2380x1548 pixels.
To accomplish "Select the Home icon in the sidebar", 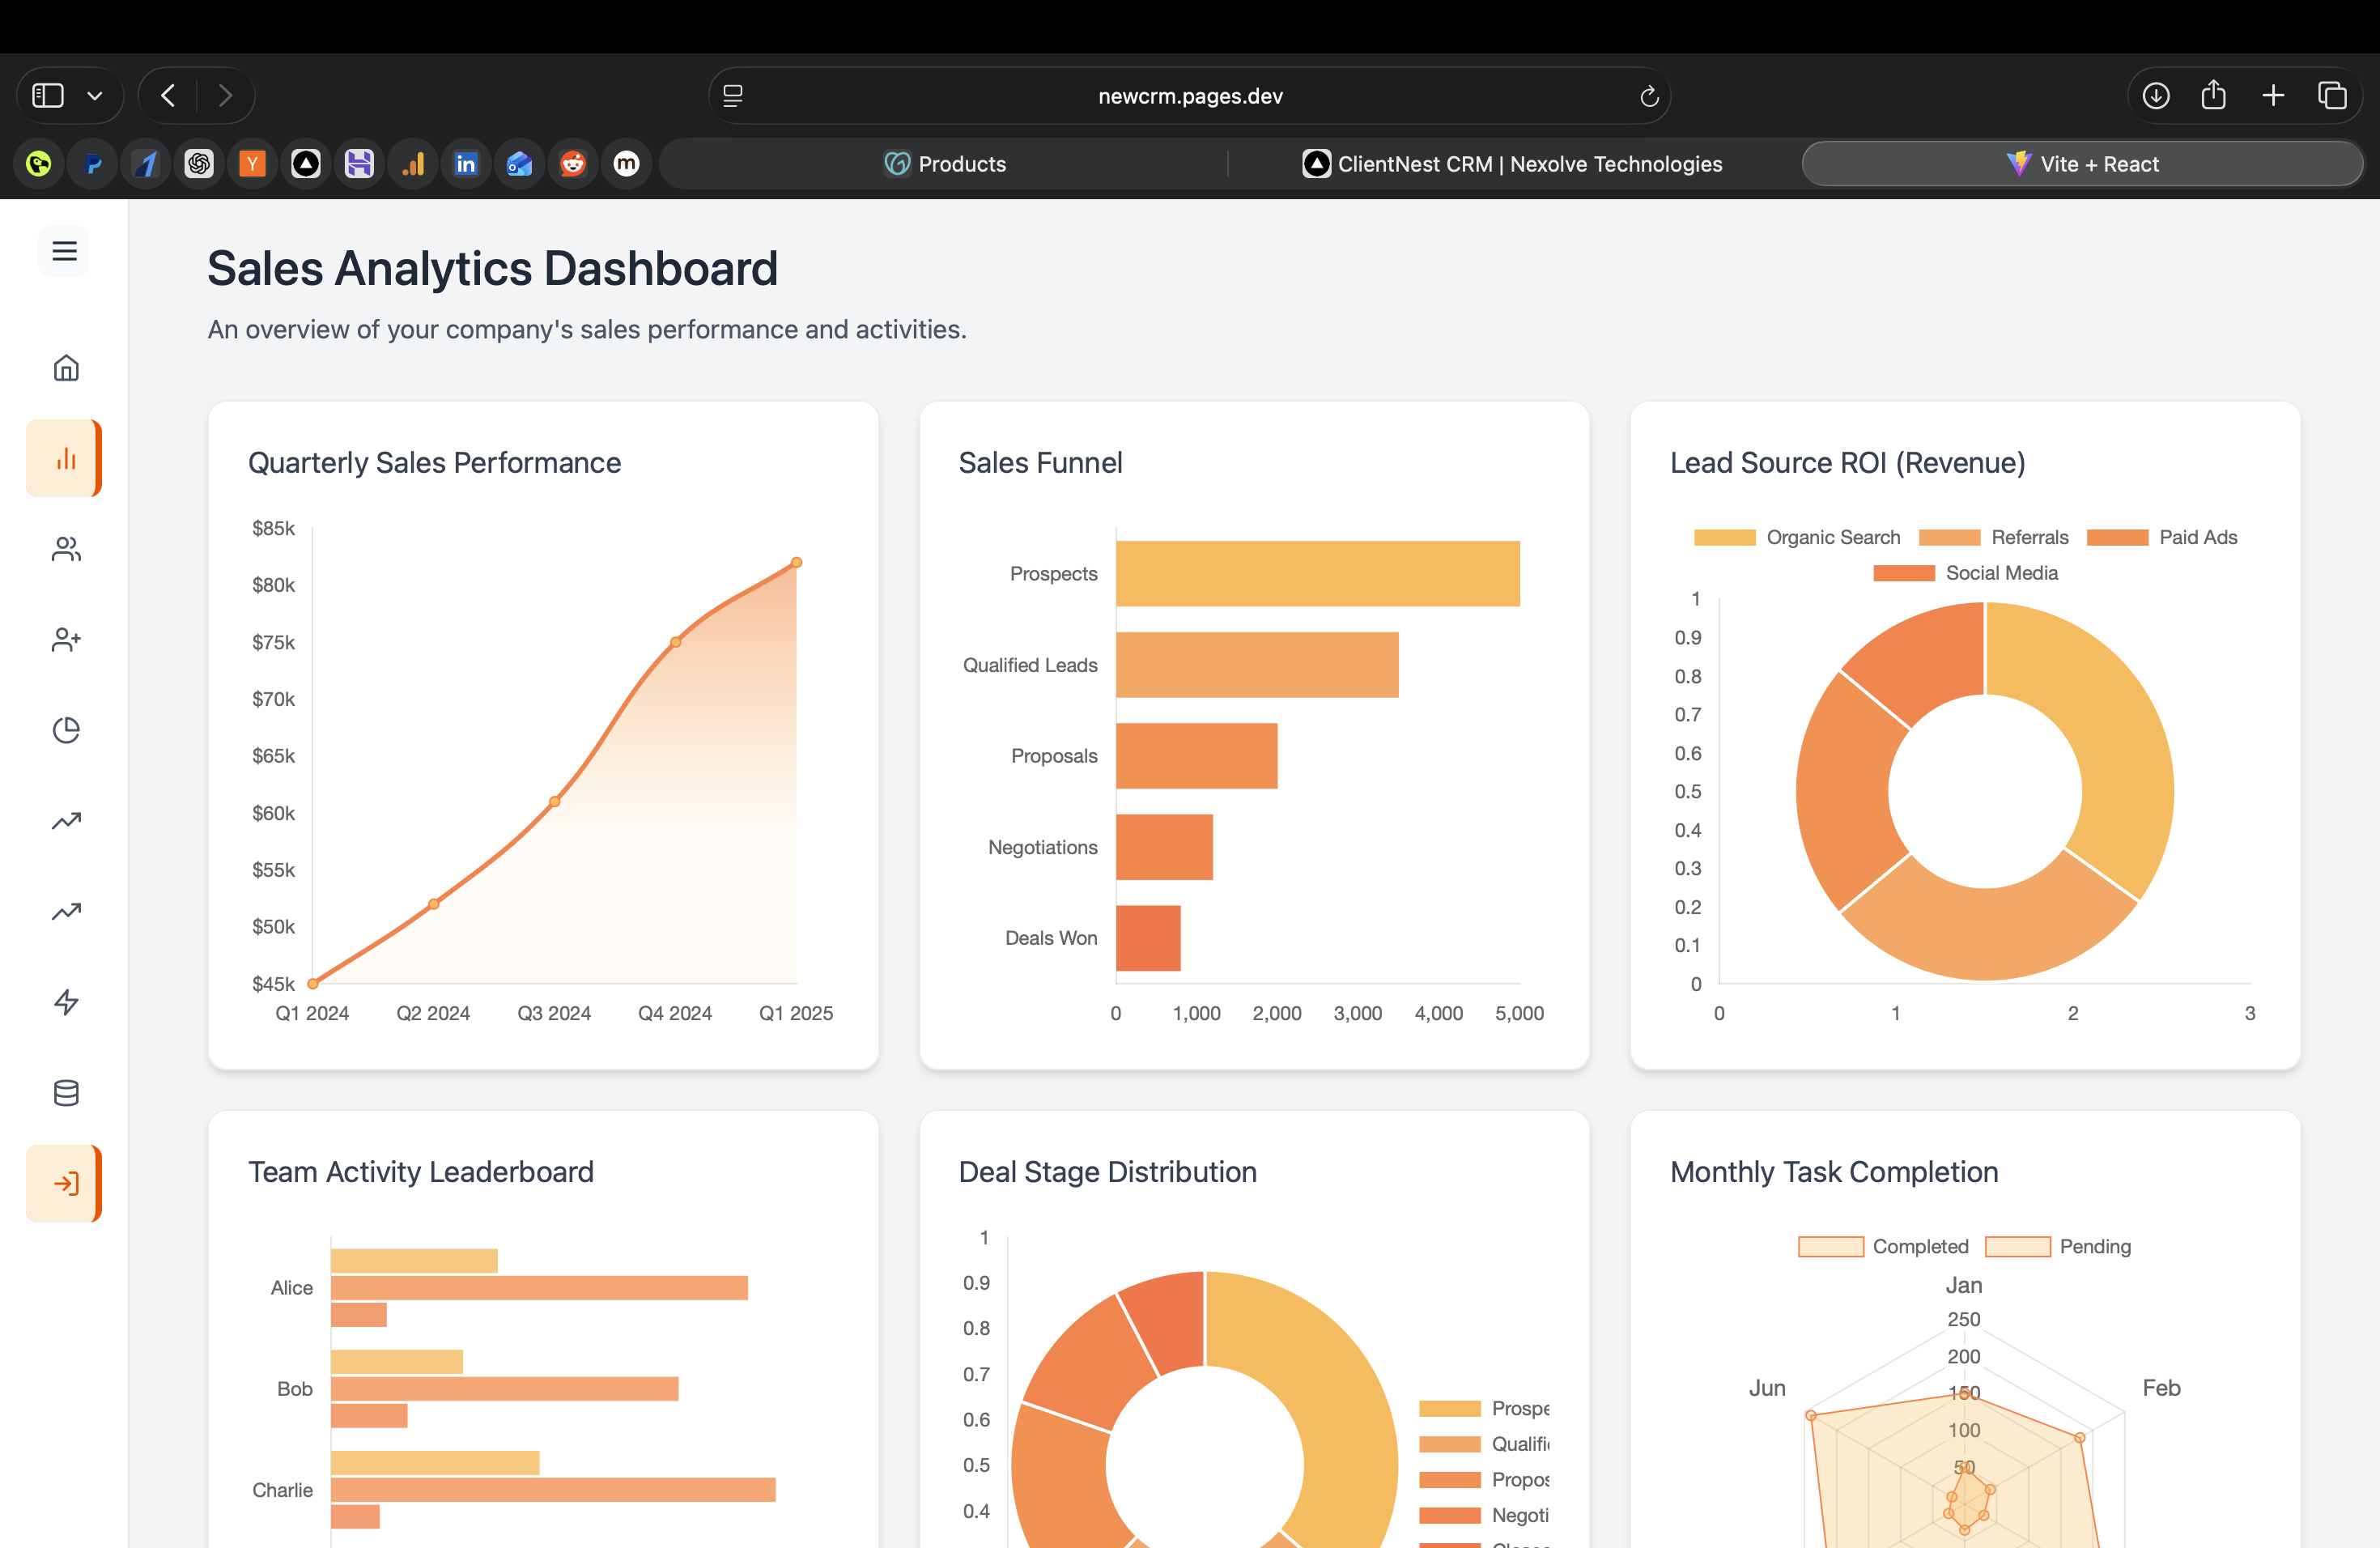I will [64, 367].
